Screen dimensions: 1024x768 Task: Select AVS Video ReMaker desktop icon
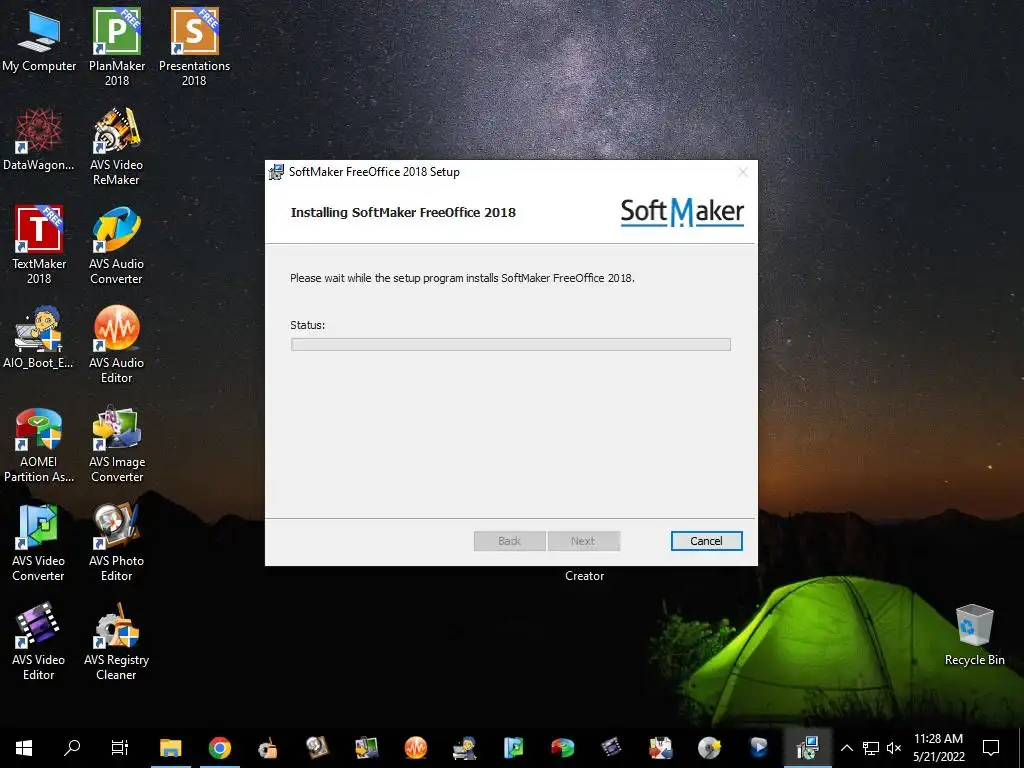click(116, 146)
